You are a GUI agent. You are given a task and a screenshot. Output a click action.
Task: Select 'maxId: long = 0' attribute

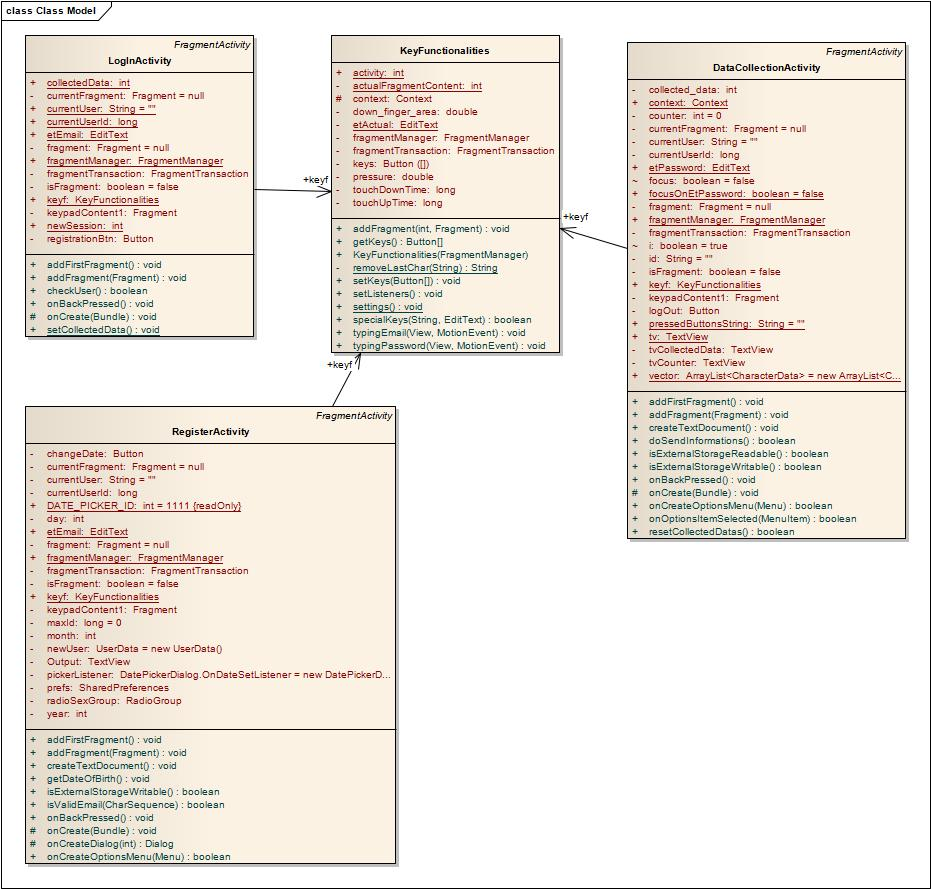click(x=84, y=624)
